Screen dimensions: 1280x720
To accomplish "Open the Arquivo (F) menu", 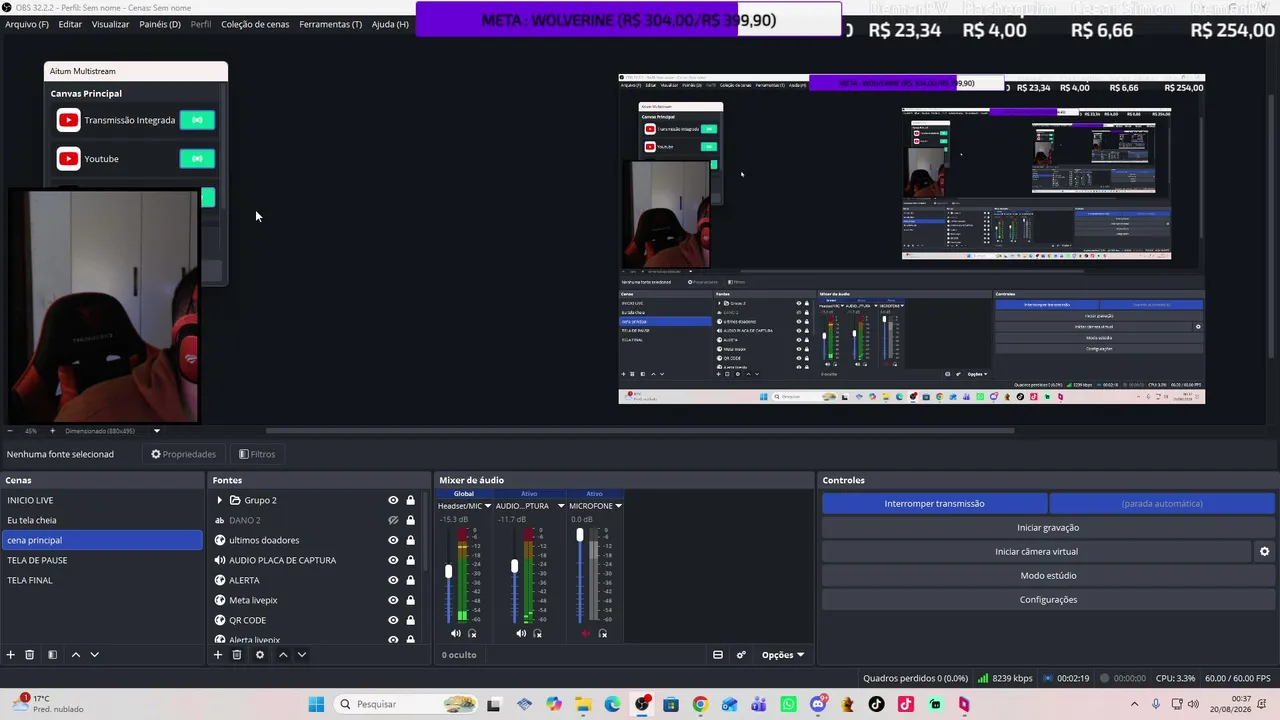I will [x=27, y=24].
